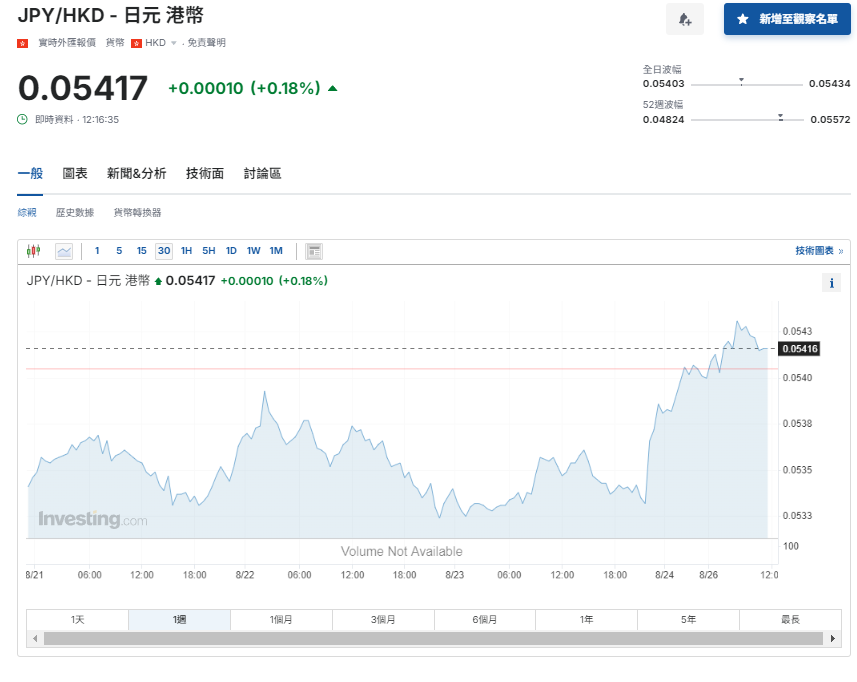Click the info icon on the chart
The width and height of the screenshot is (857, 682).
(x=831, y=283)
